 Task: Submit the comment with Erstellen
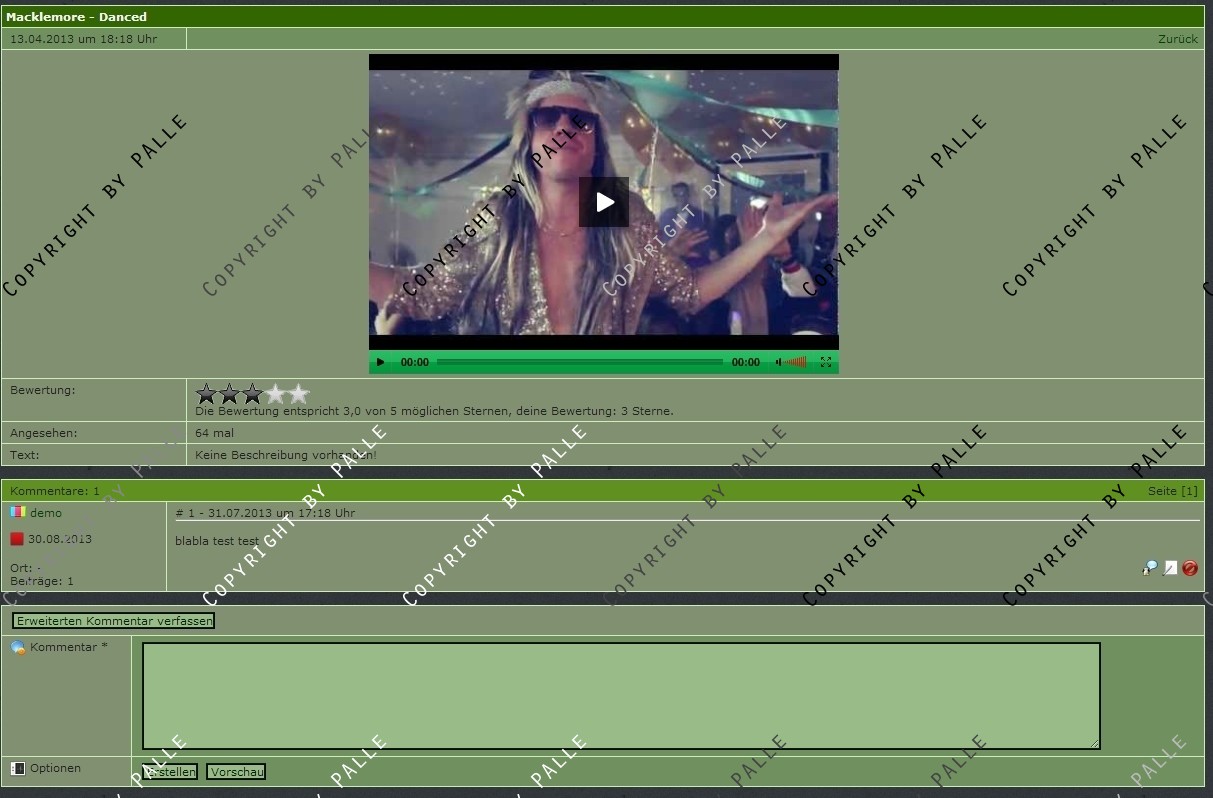pos(170,772)
